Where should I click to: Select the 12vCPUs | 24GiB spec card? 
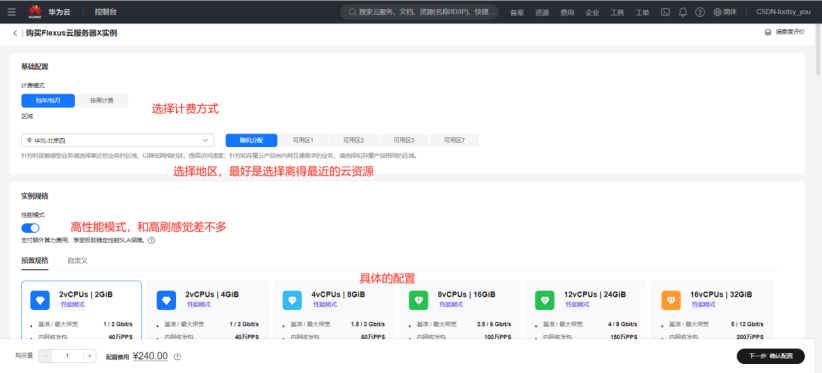coord(586,311)
